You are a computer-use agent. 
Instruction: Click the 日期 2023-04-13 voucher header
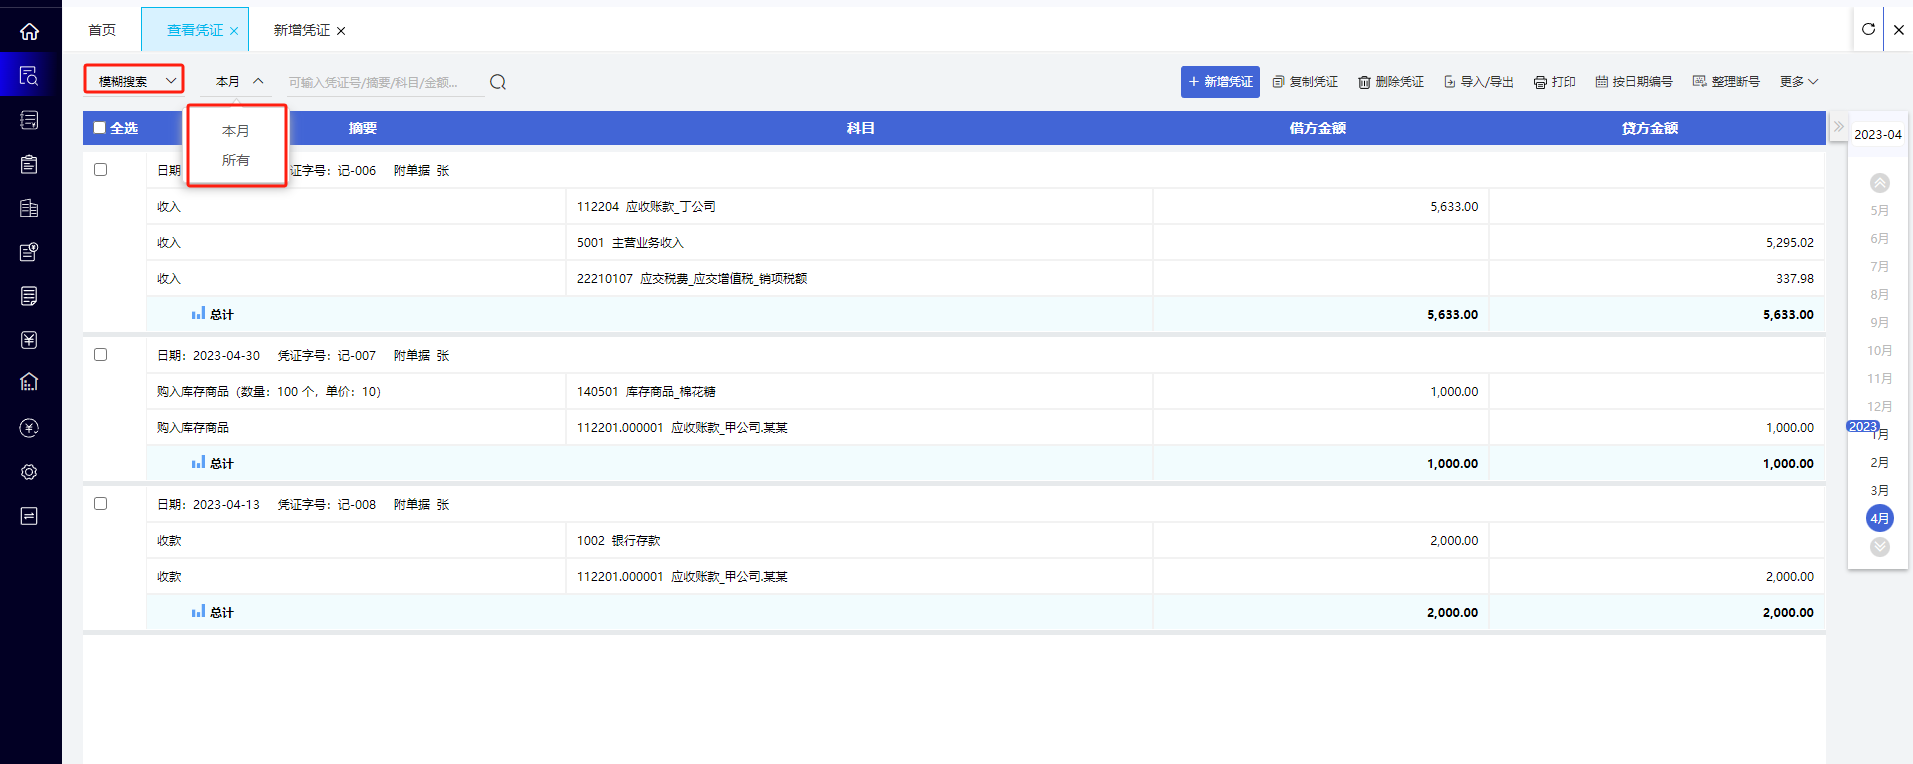pos(208,505)
